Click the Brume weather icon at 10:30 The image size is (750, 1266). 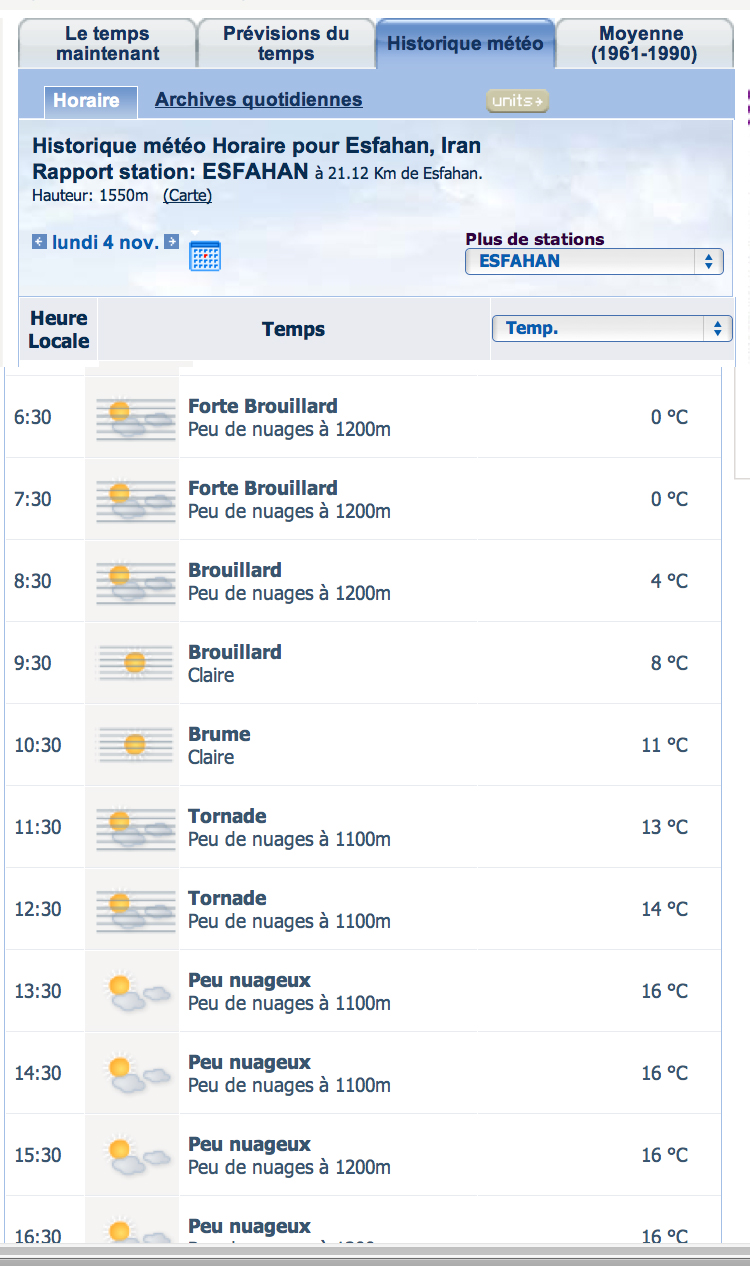click(134, 746)
